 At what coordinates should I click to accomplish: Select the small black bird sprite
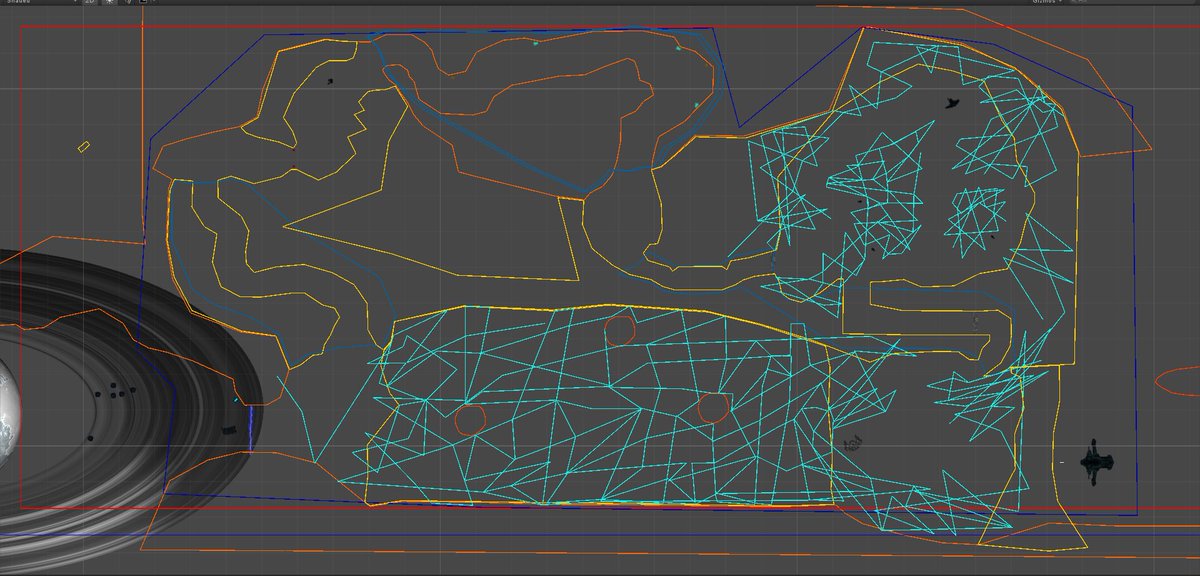pos(950,101)
